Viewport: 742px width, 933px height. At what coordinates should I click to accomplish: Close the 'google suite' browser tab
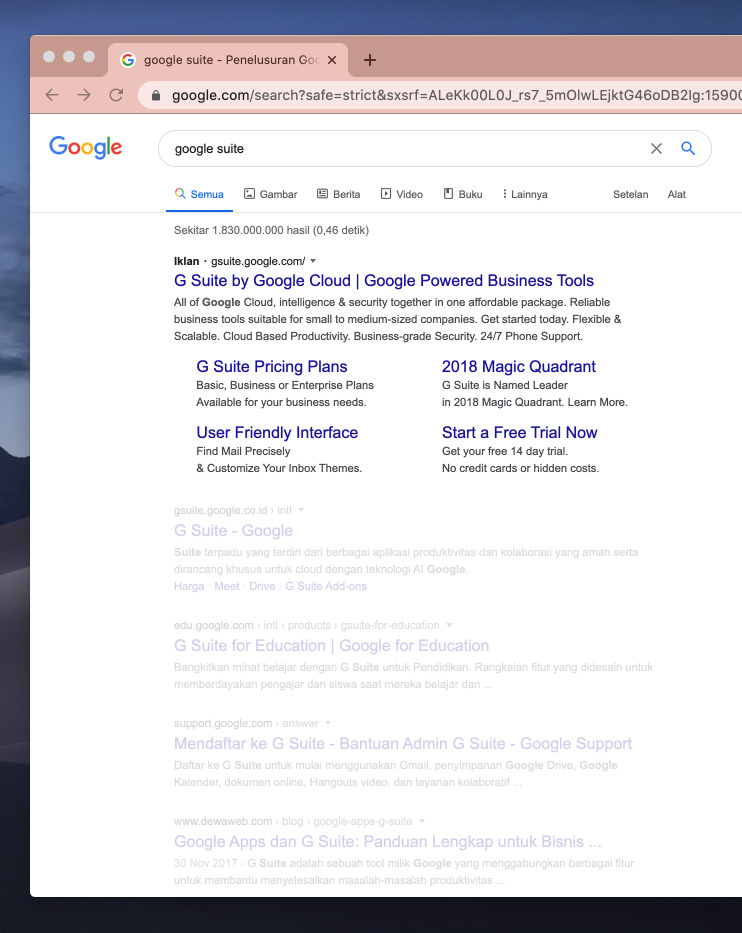[x=332, y=60]
